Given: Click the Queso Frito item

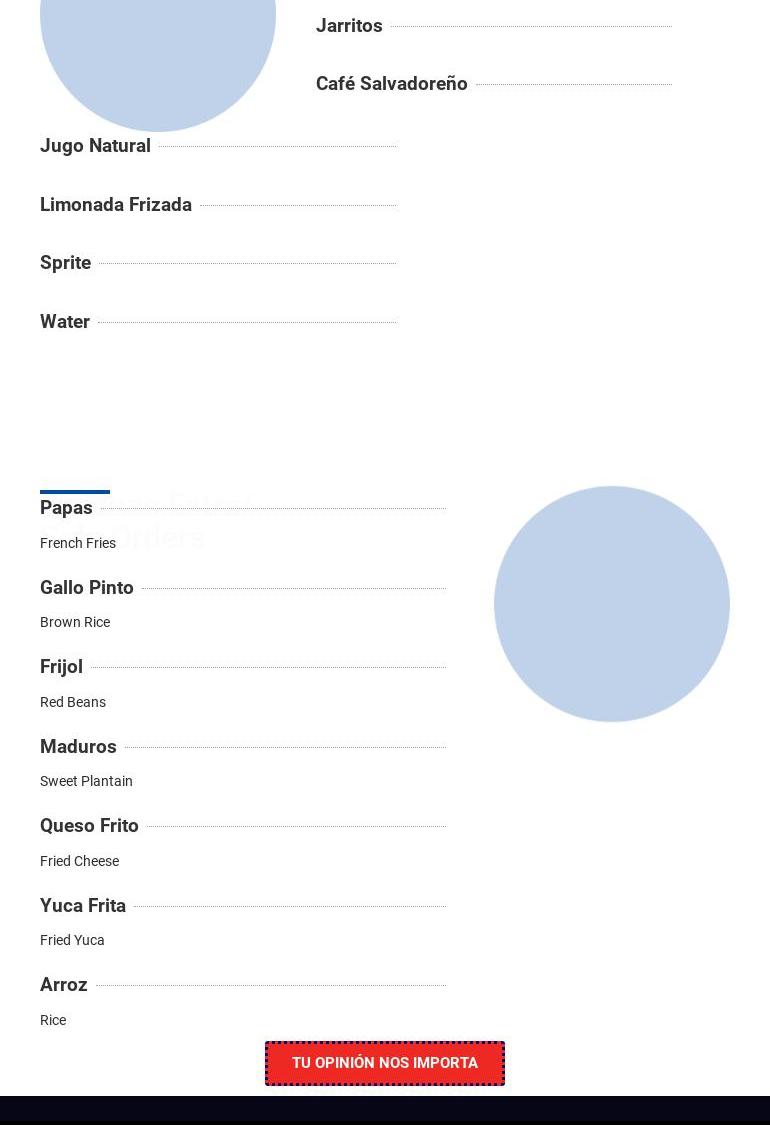Looking at the screenshot, I should coord(89,826).
